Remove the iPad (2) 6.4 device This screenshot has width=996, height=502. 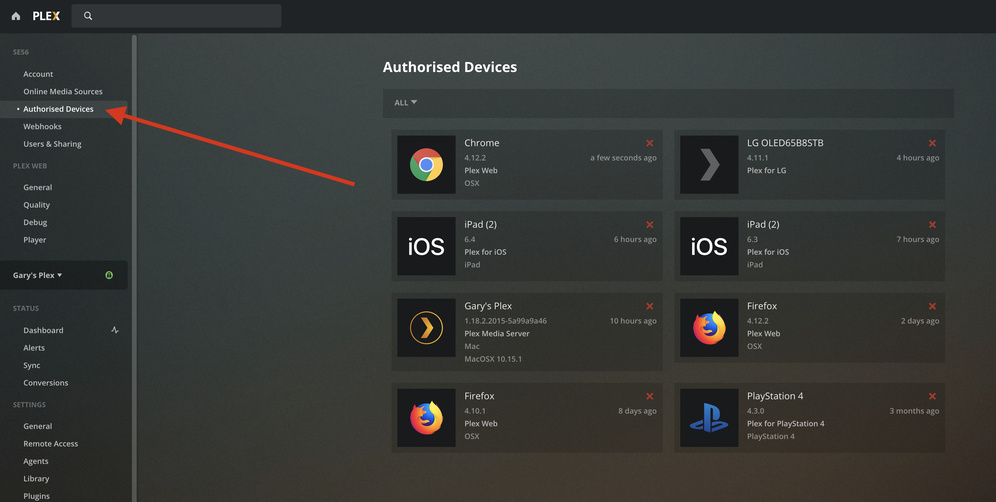coord(650,224)
